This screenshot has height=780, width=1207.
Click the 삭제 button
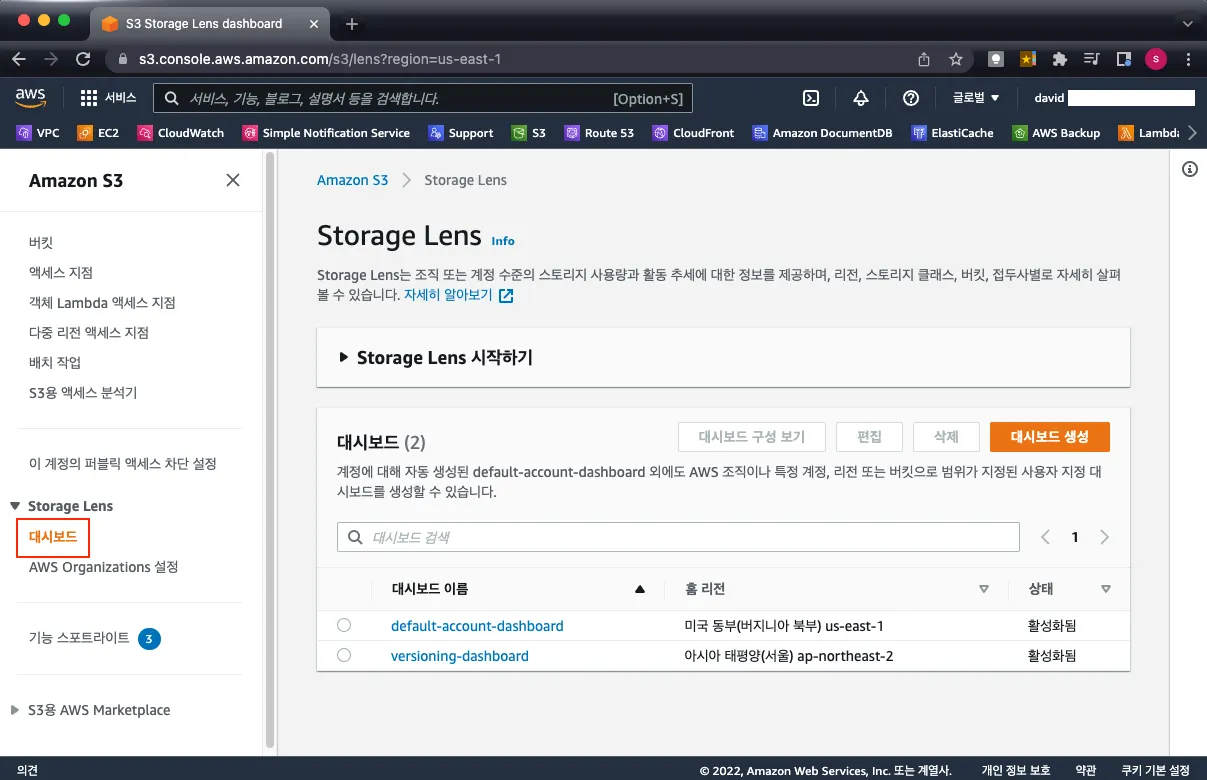pos(946,437)
